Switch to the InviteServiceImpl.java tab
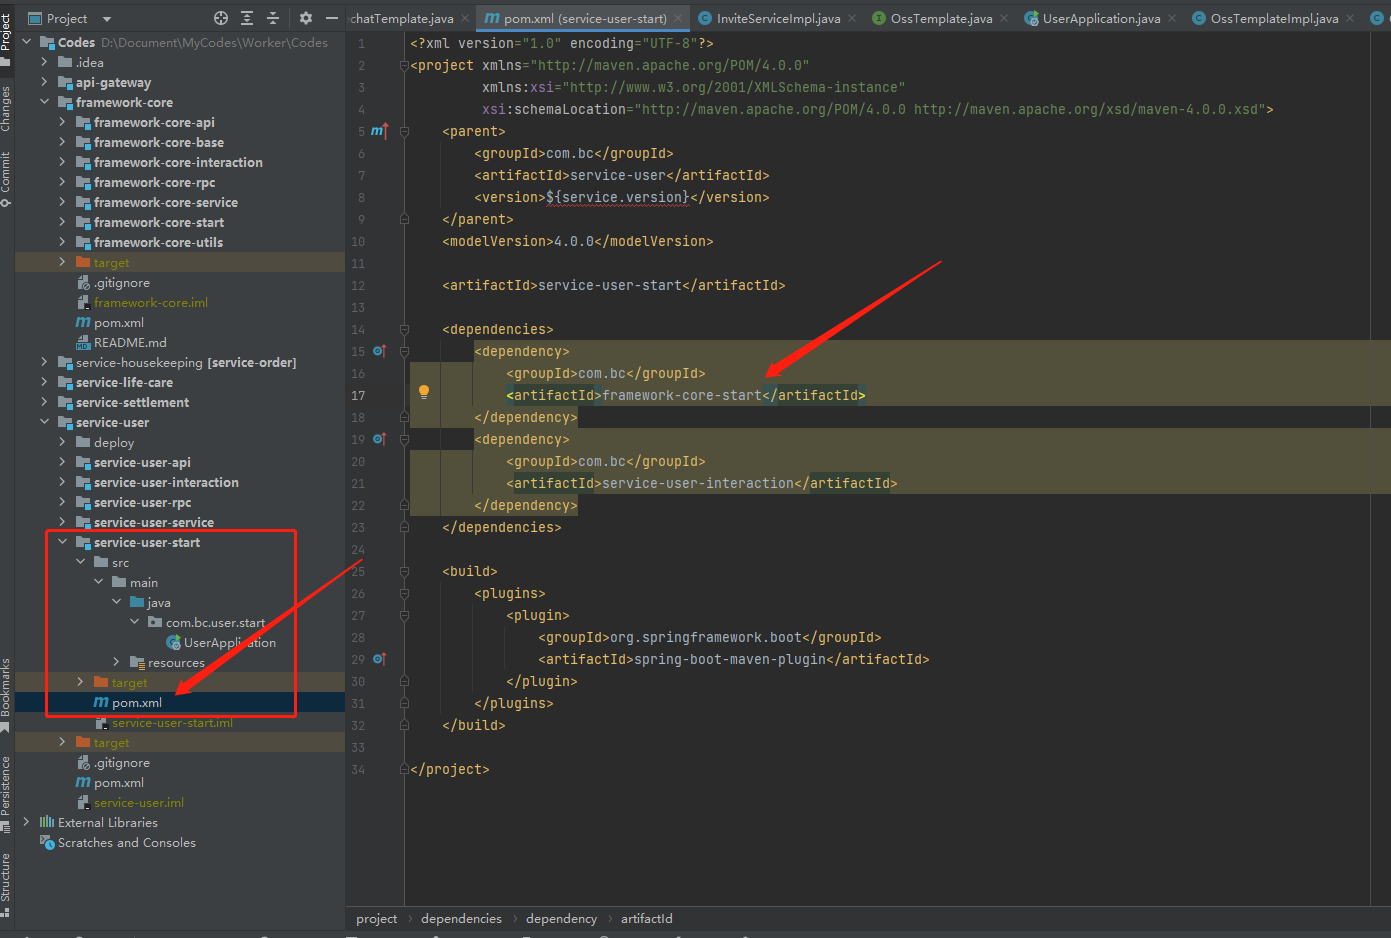 [x=778, y=18]
